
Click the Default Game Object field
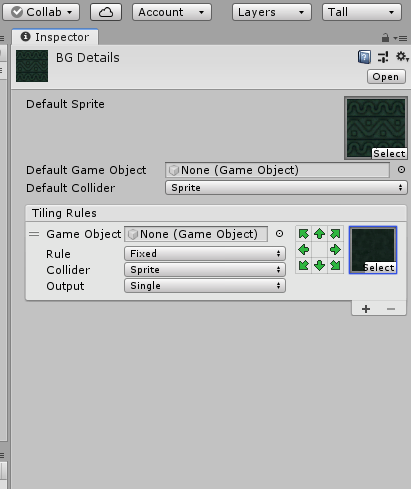277,170
